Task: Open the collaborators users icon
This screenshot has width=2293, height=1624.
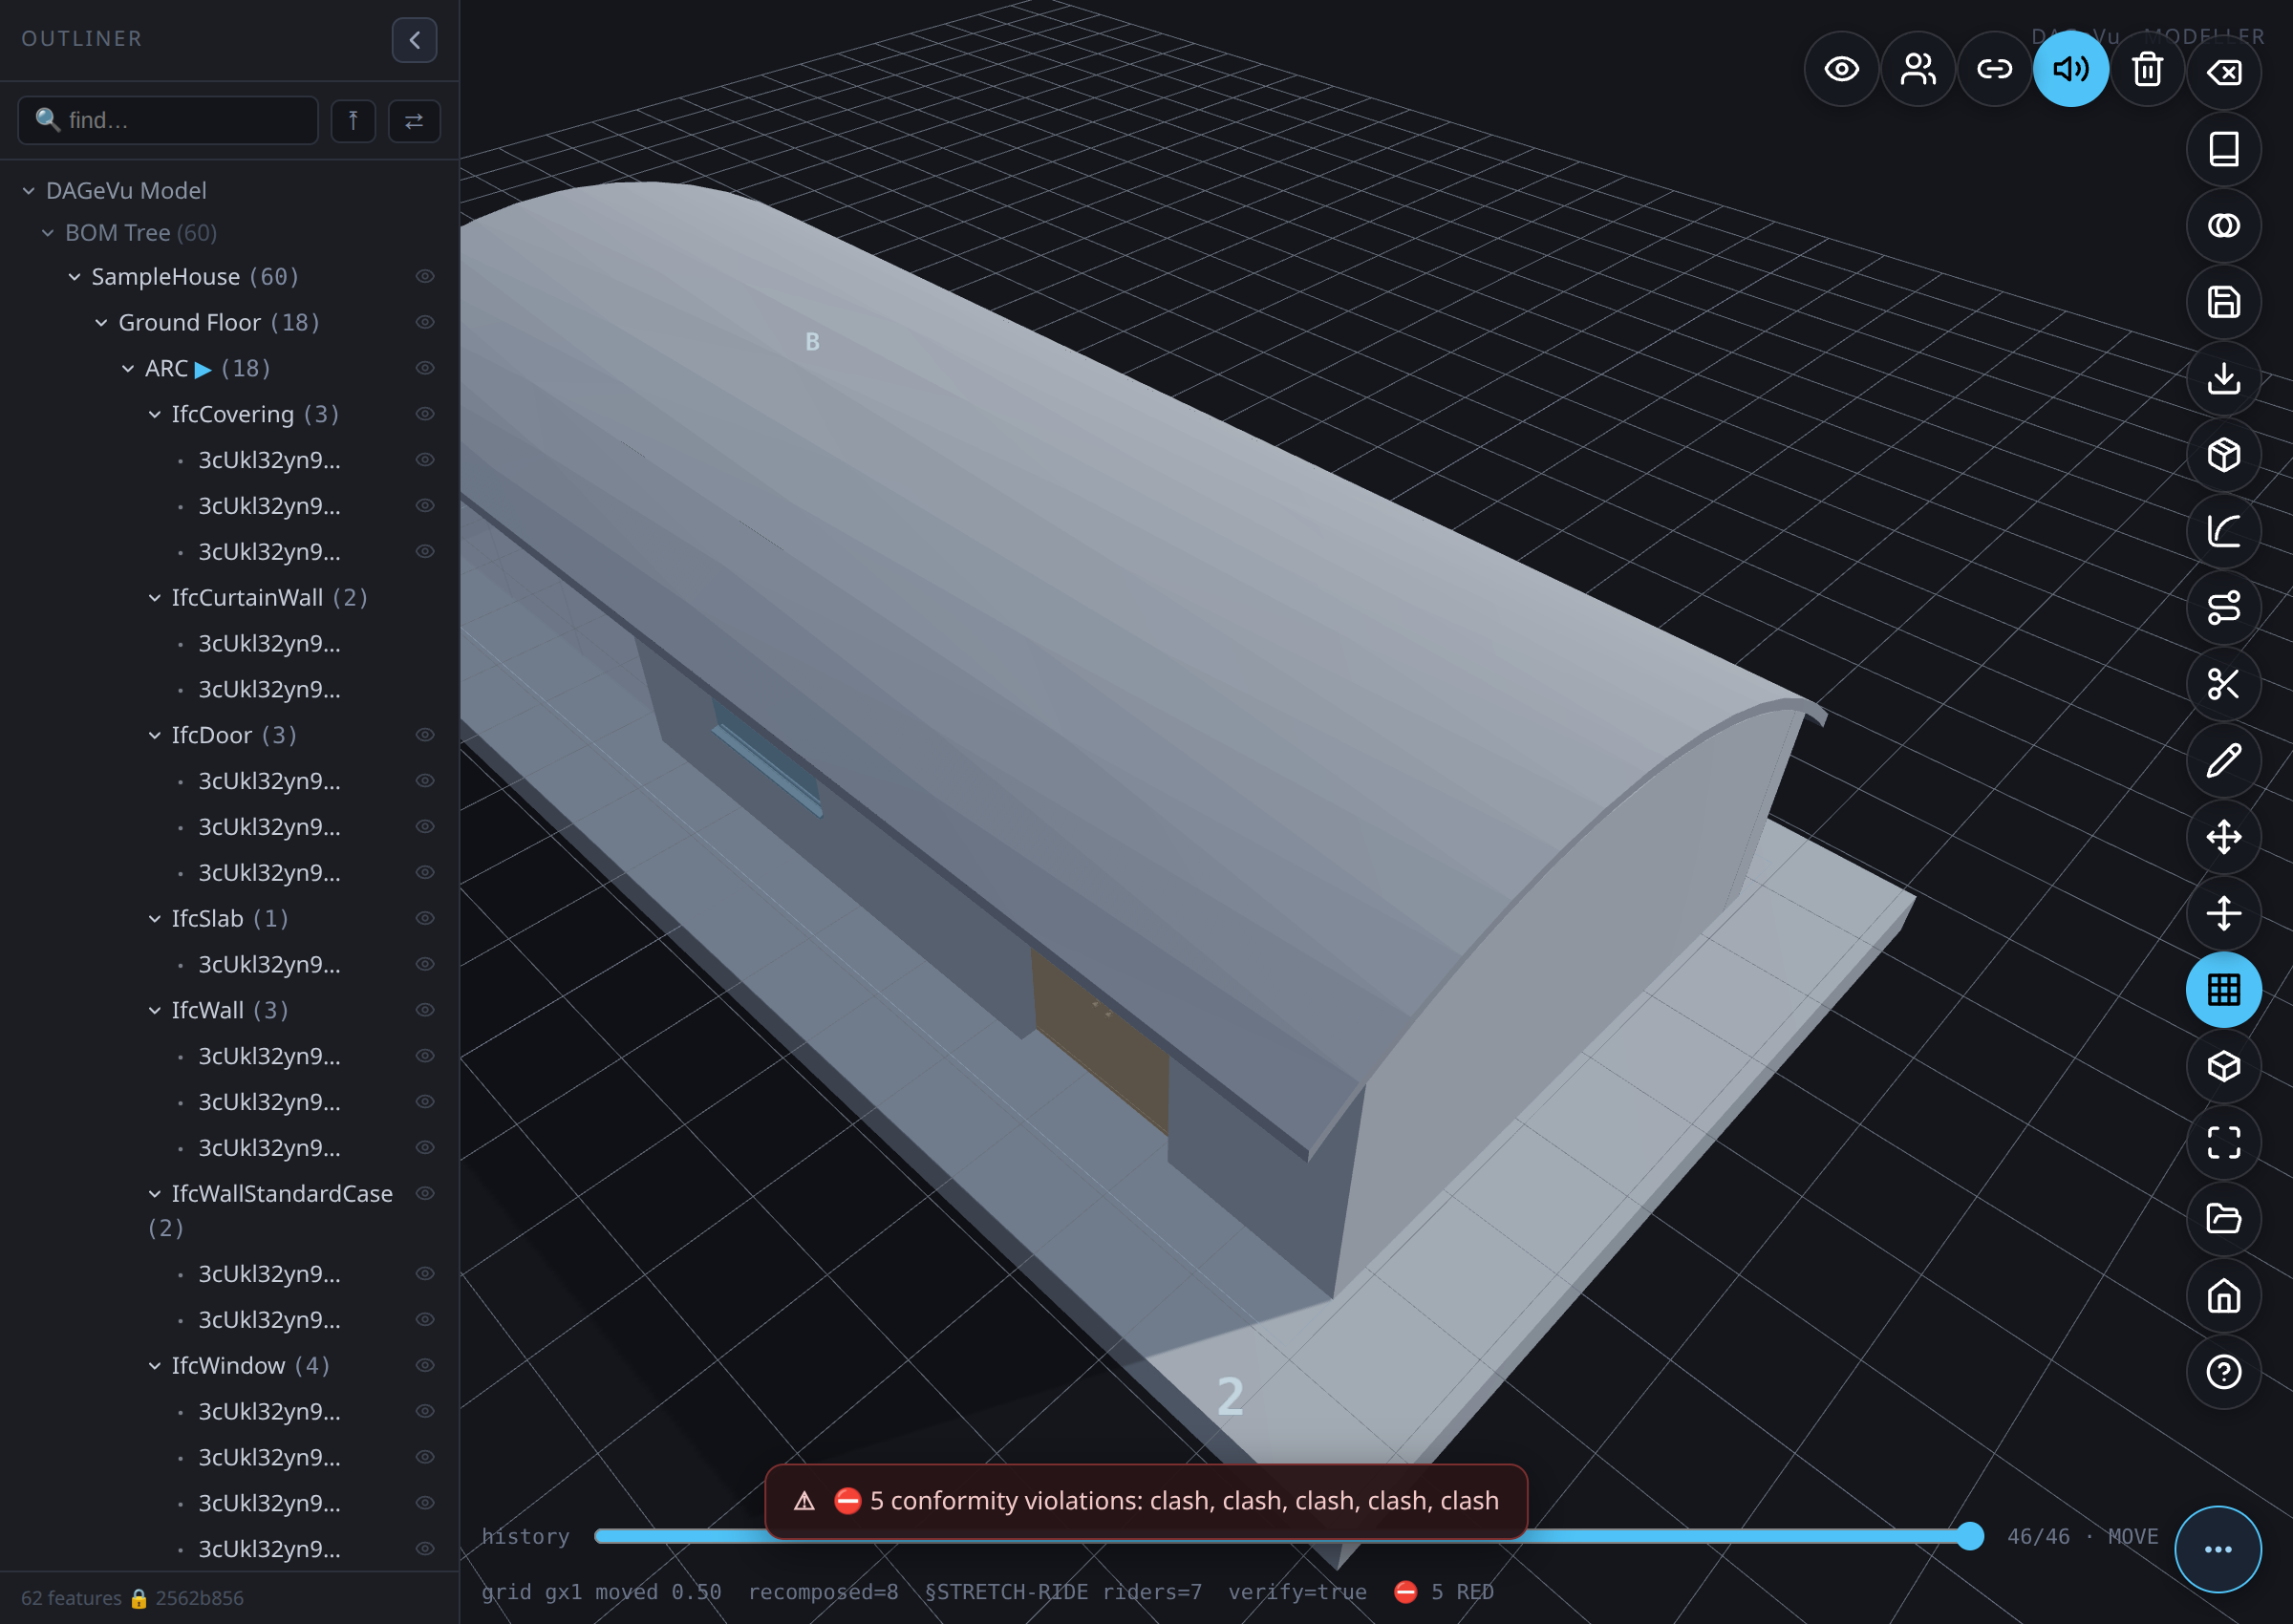Action: point(1918,69)
